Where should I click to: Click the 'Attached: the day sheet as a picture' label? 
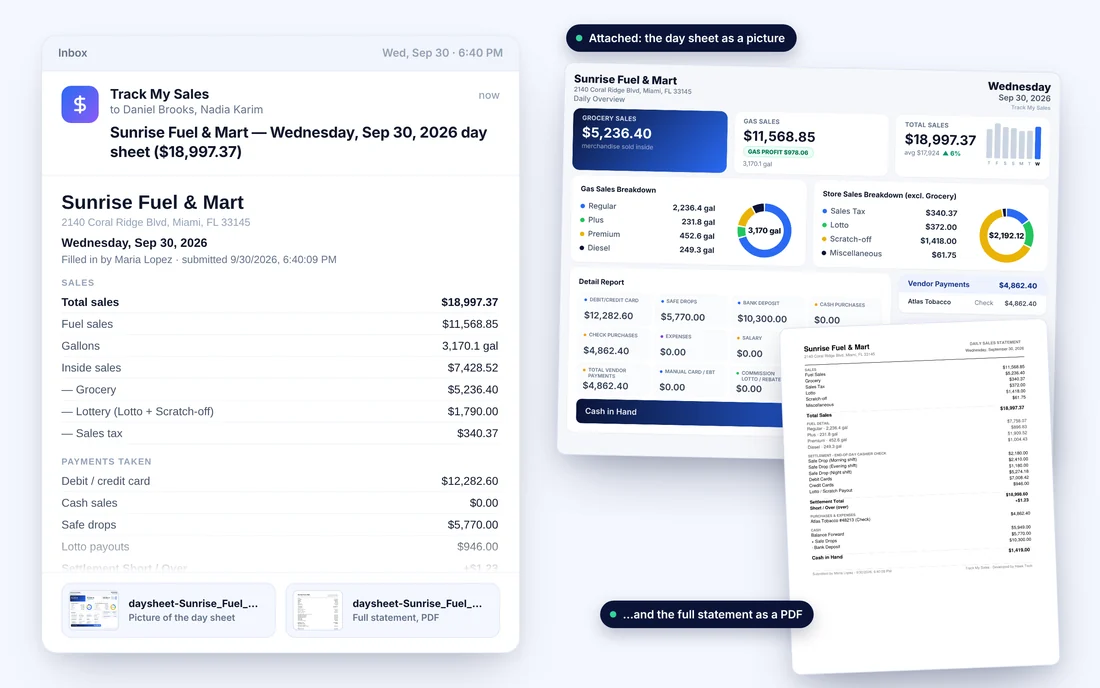point(681,39)
